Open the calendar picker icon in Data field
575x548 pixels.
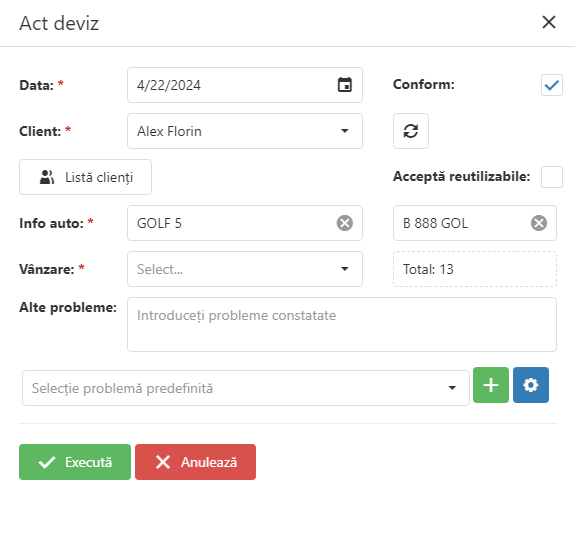(344, 85)
